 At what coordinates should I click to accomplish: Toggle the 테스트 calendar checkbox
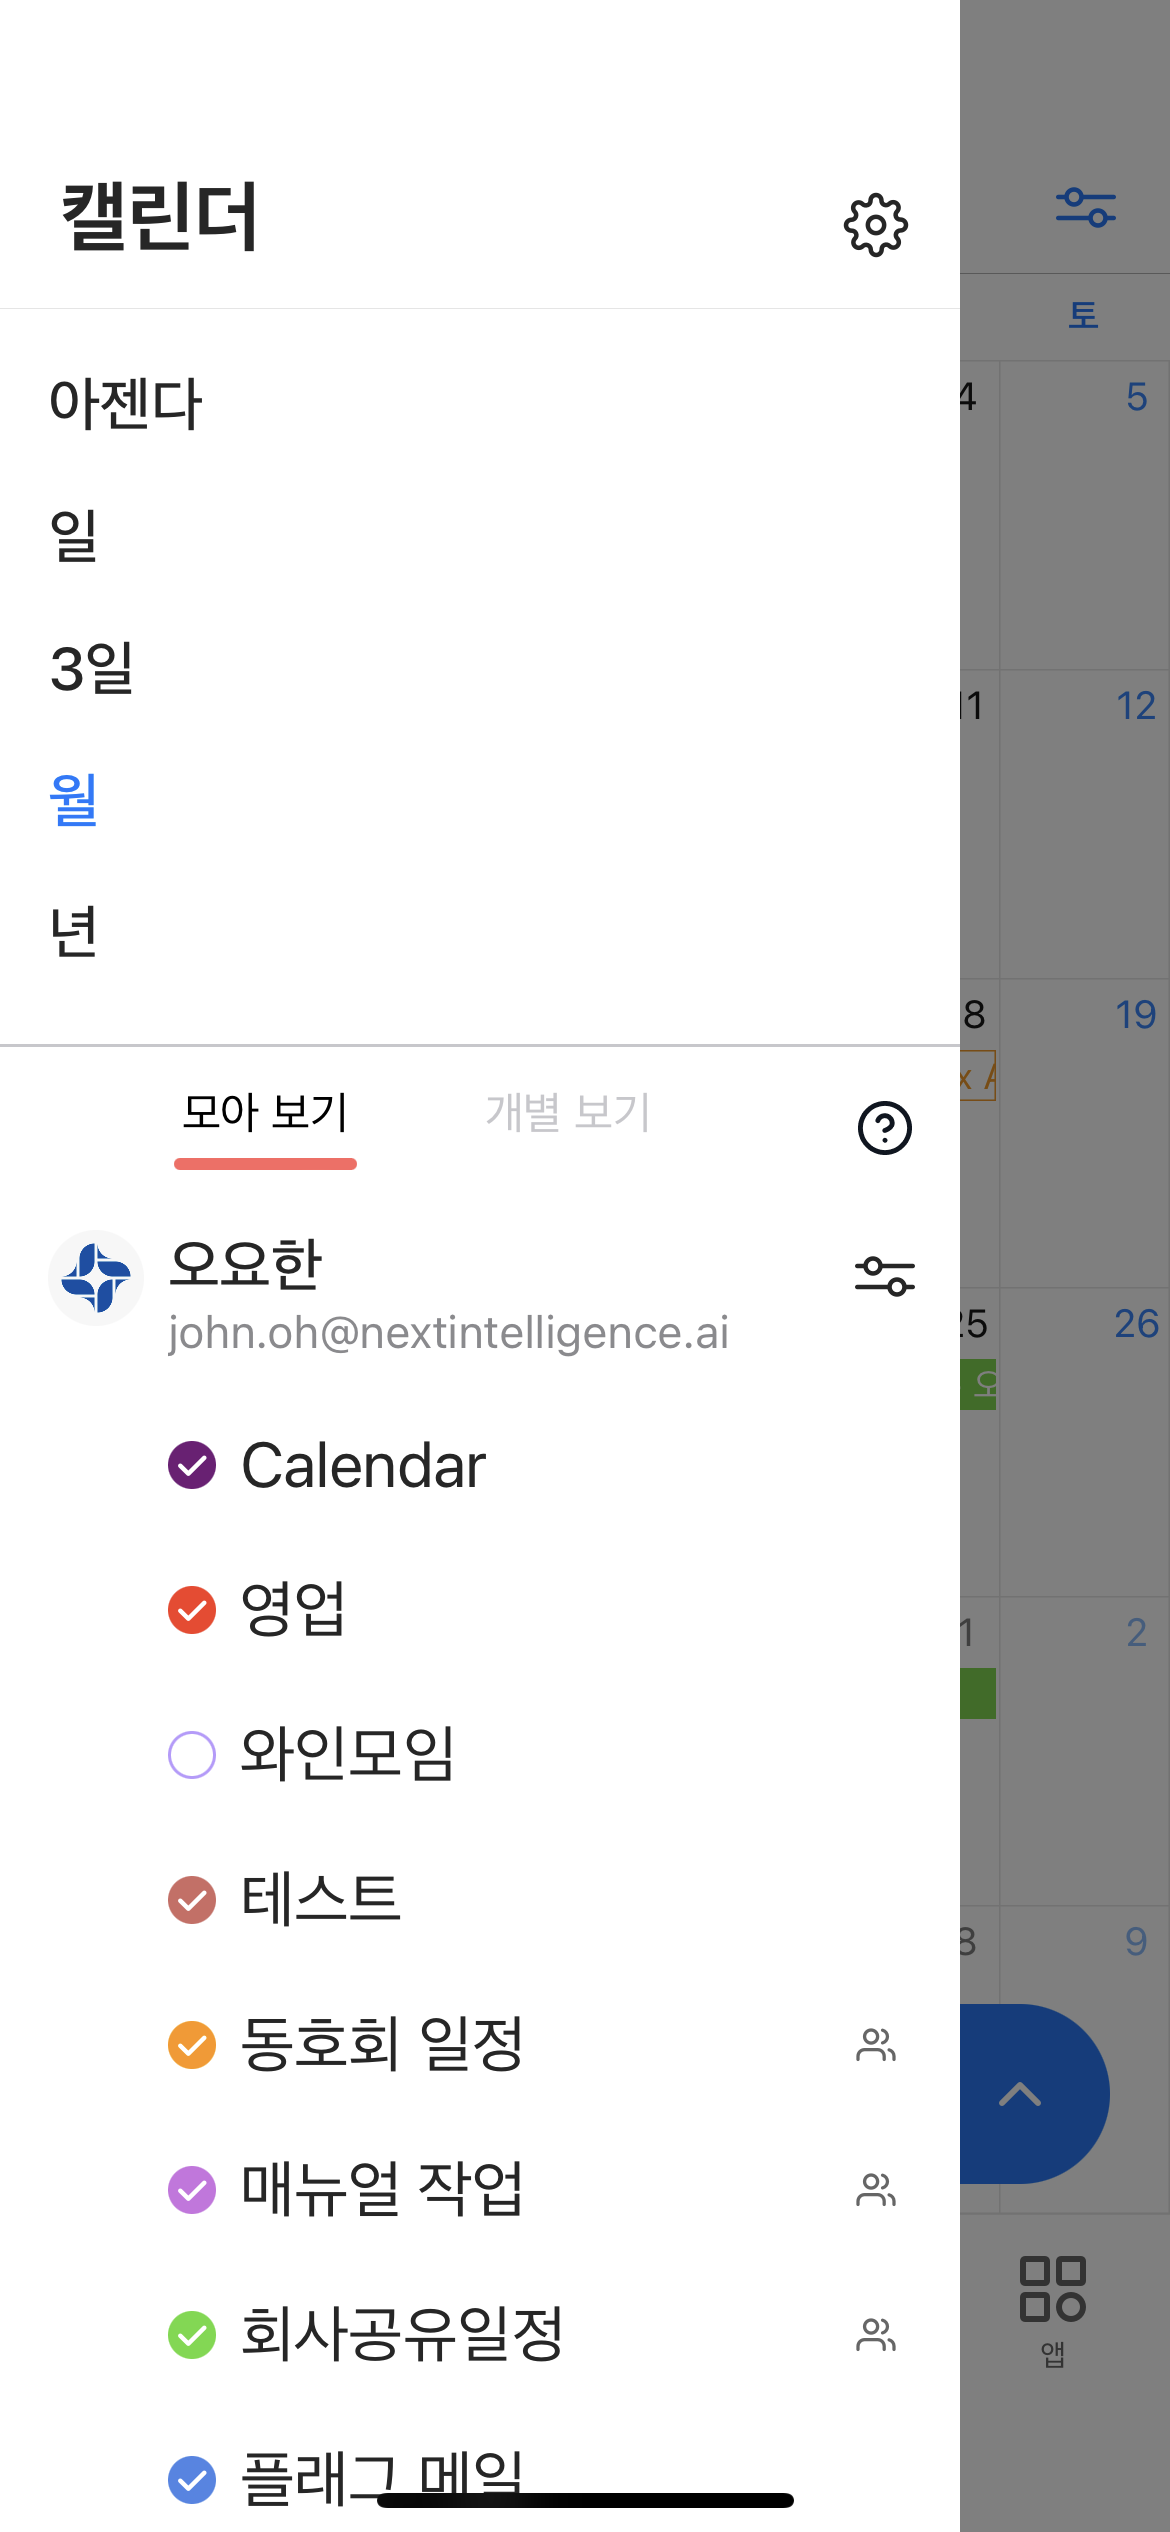[x=192, y=1900]
